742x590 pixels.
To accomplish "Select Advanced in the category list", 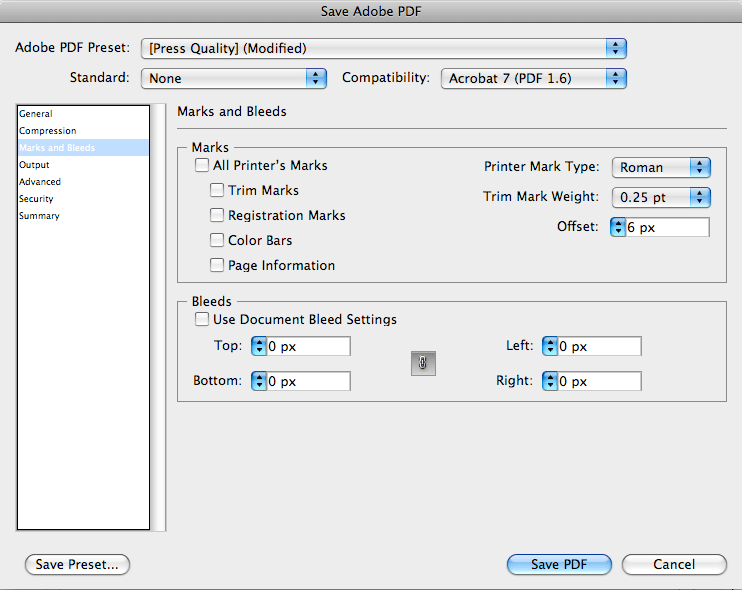I will [83, 182].
